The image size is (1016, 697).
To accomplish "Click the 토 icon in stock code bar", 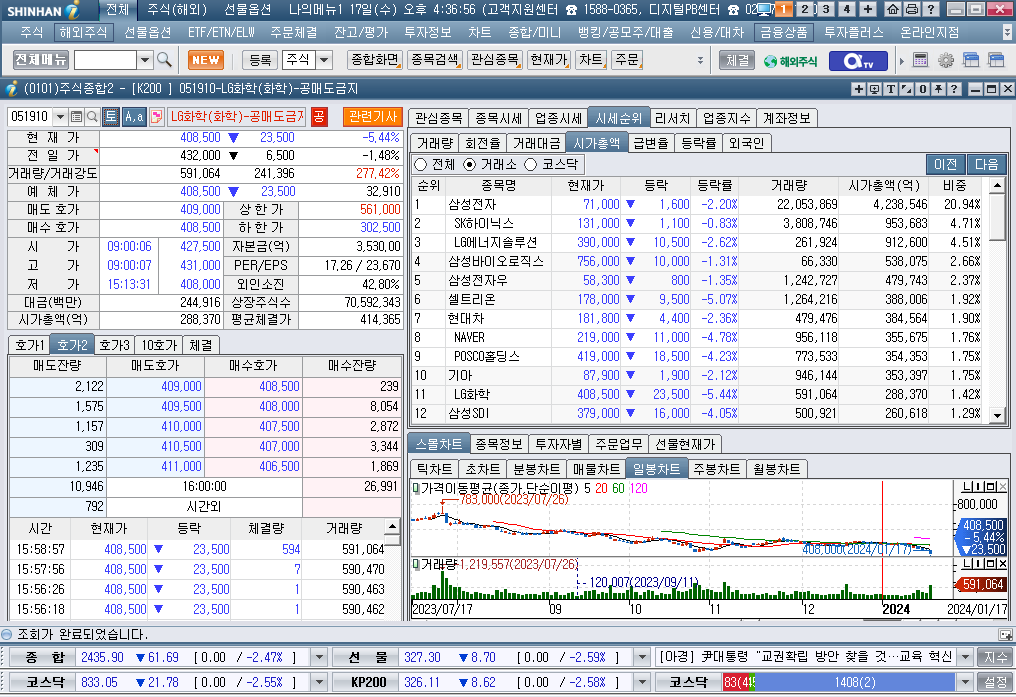I will (x=111, y=117).
